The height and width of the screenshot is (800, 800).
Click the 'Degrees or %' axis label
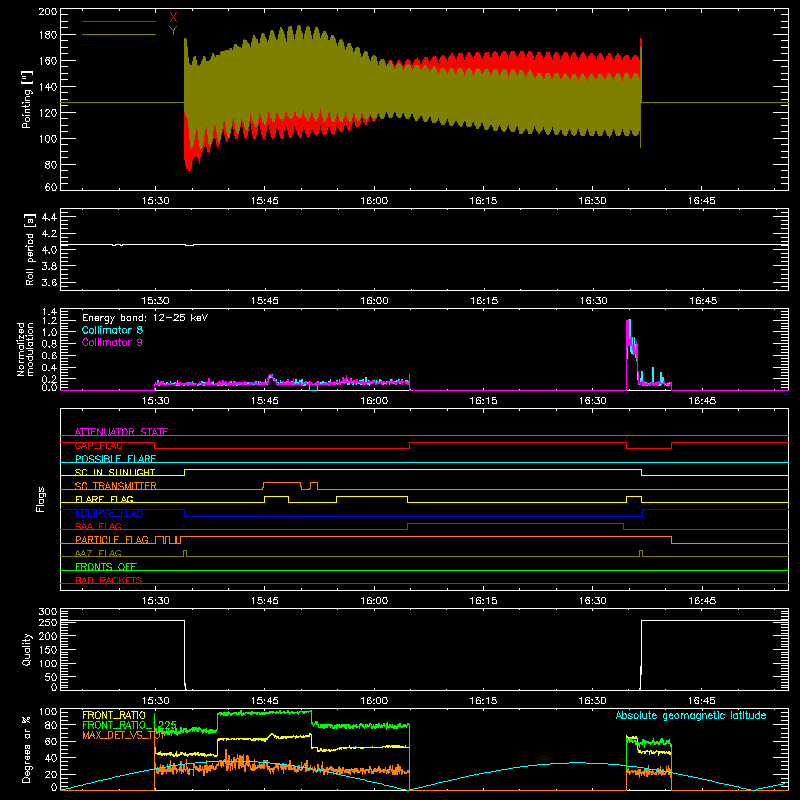pos(27,749)
